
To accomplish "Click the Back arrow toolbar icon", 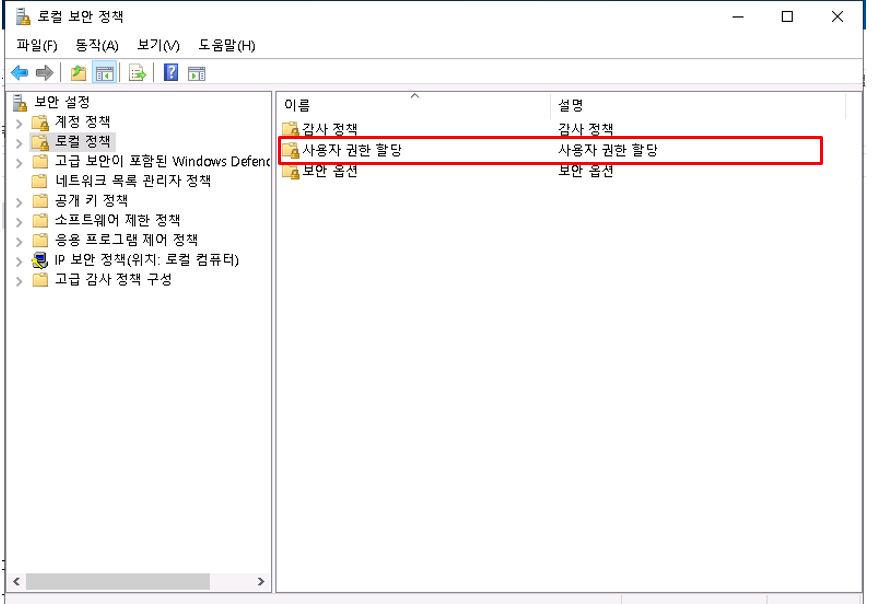I will coord(19,73).
